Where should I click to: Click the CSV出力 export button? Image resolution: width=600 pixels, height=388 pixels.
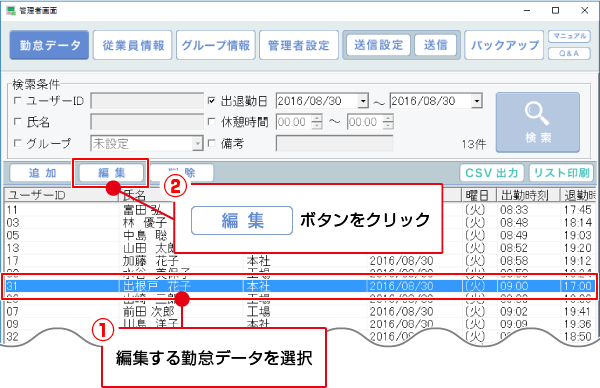492,173
